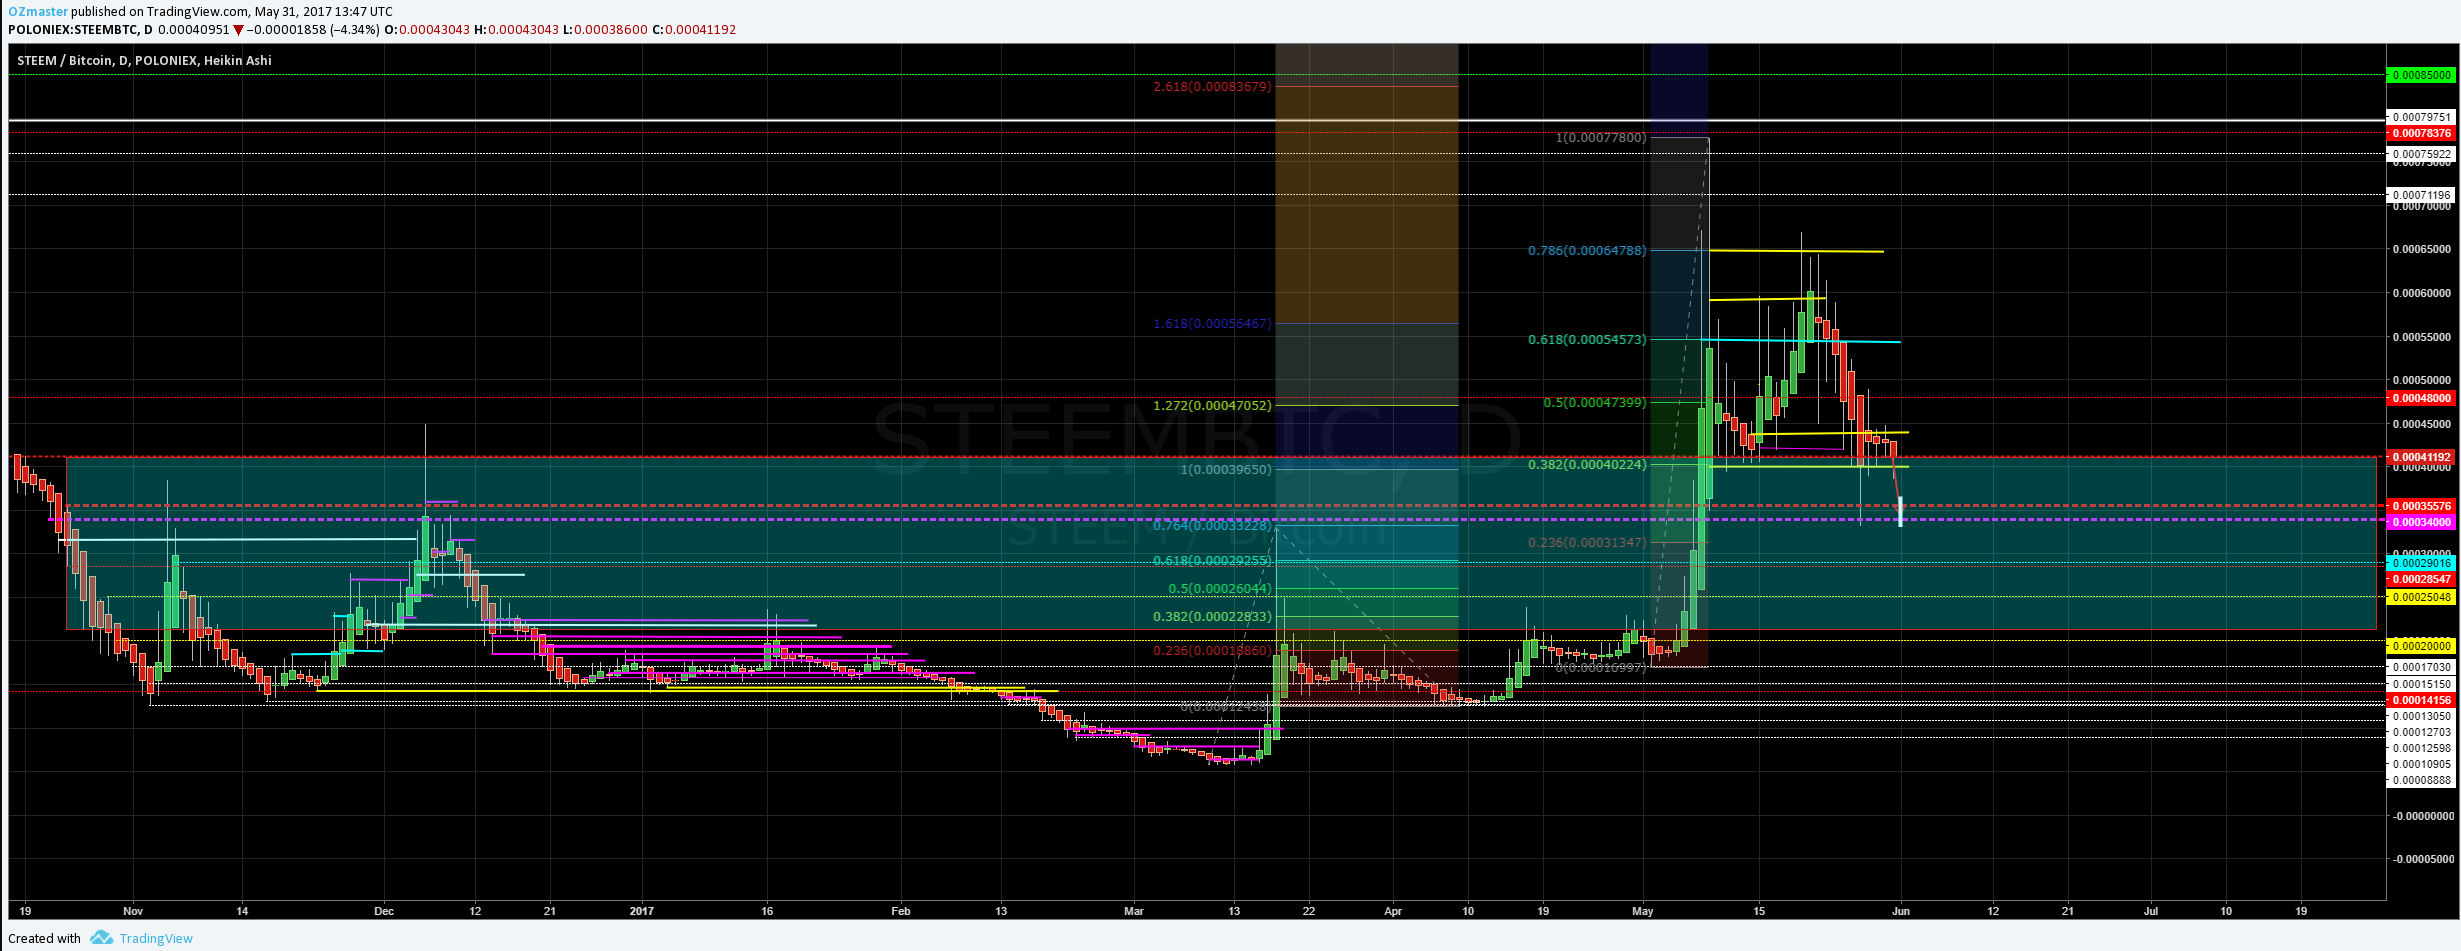Click the red current price label 0.00041192
The height and width of the screenshot is (951, 2461).
[x=2422, y=457]
